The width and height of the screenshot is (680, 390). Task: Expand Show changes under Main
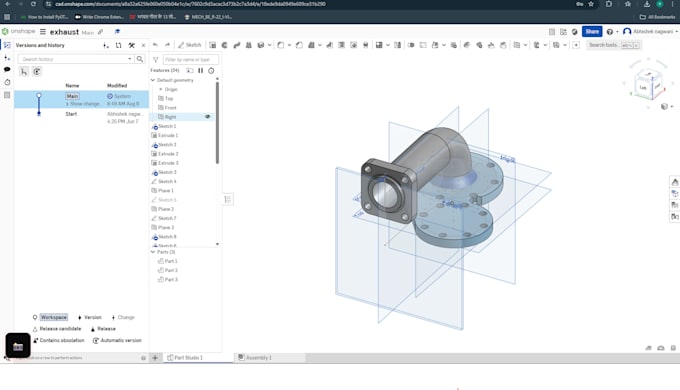click(x=83, y=104)
